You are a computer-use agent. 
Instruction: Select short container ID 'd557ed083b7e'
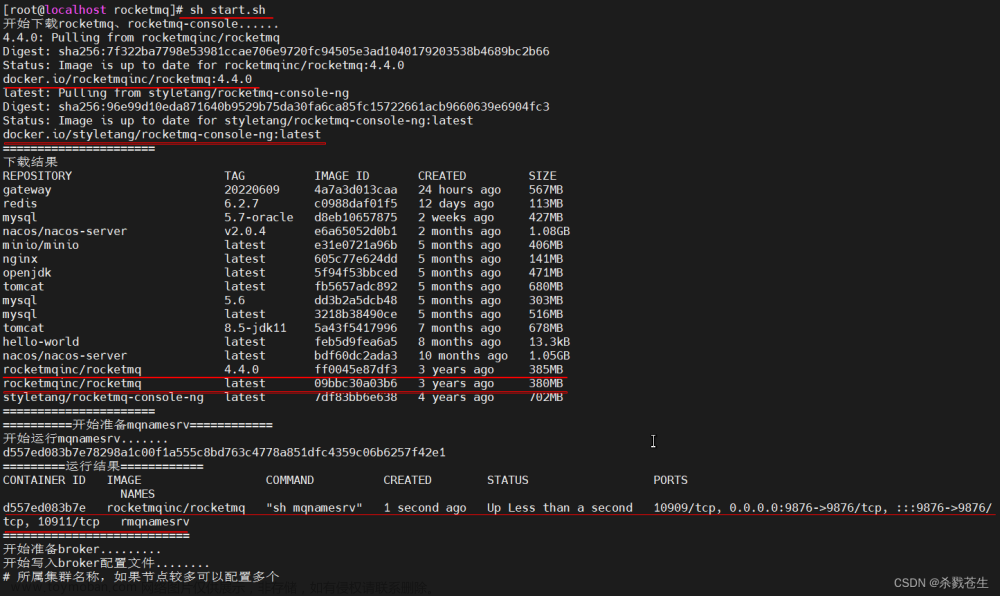point(44,508)
